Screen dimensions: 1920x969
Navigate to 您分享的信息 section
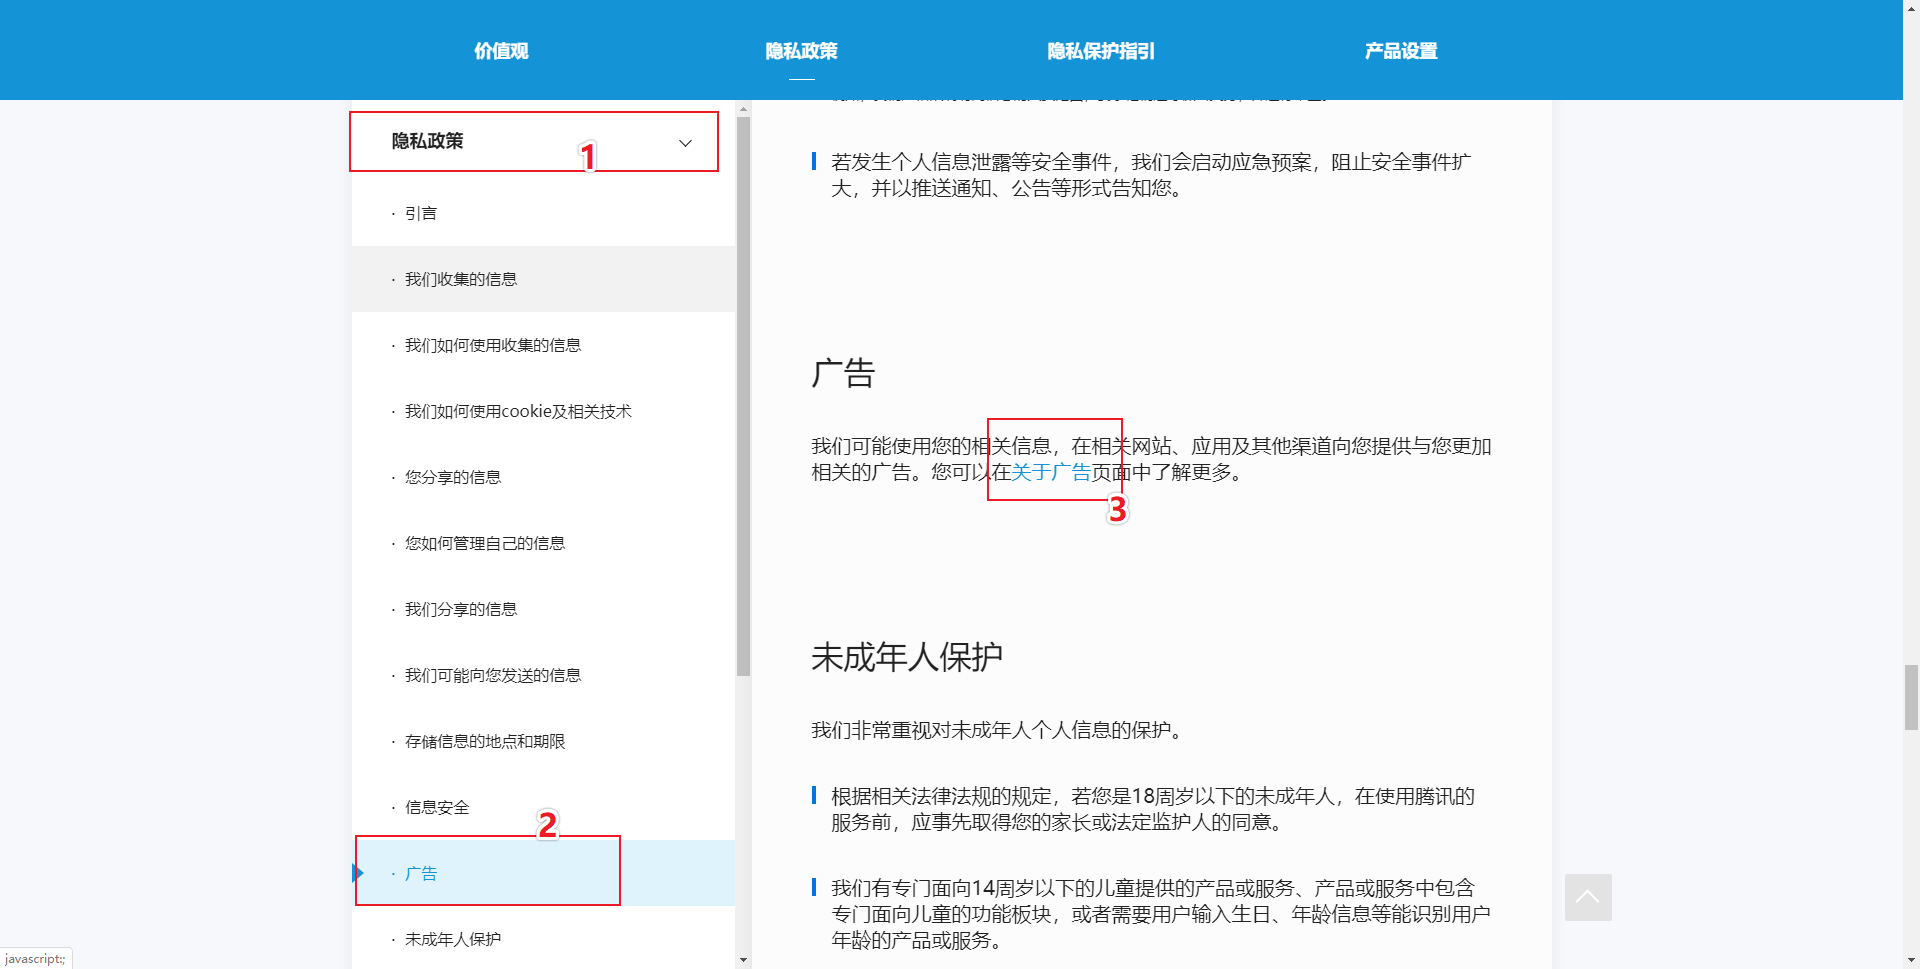[x=543, y=477]
